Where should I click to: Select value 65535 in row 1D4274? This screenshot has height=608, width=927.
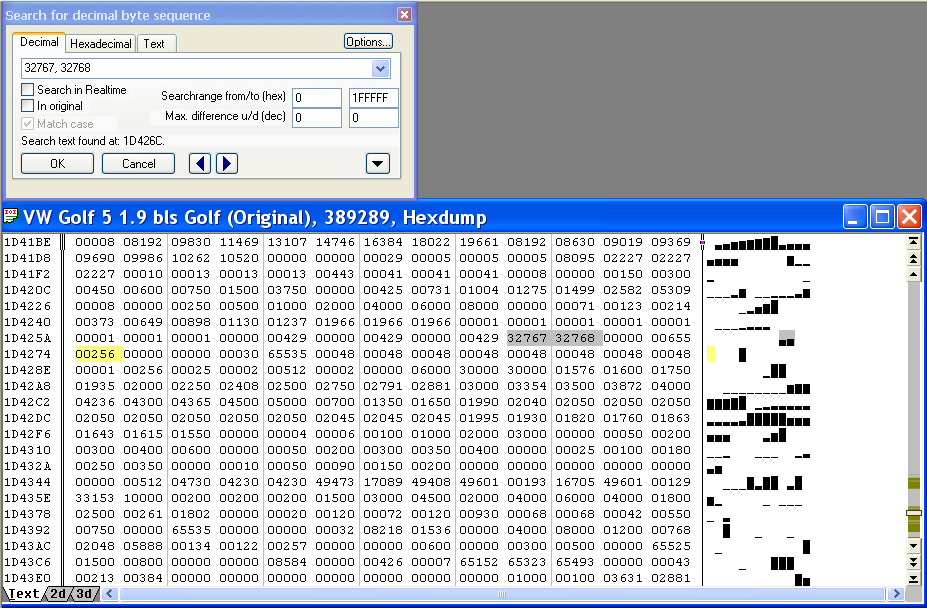(x=287, y=354)
